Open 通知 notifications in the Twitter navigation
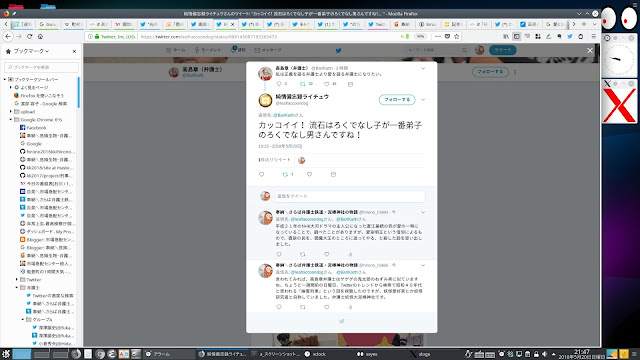 [x=238, y=50]
